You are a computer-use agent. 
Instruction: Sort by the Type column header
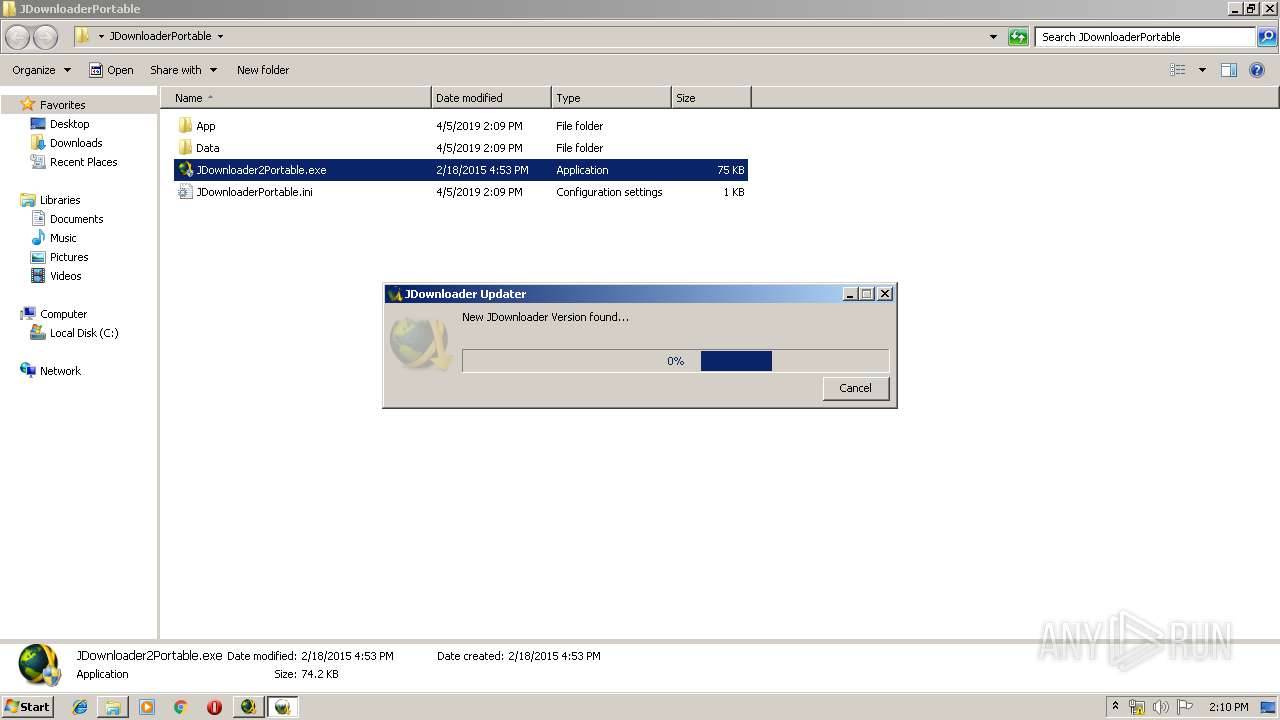coord(611,98)
